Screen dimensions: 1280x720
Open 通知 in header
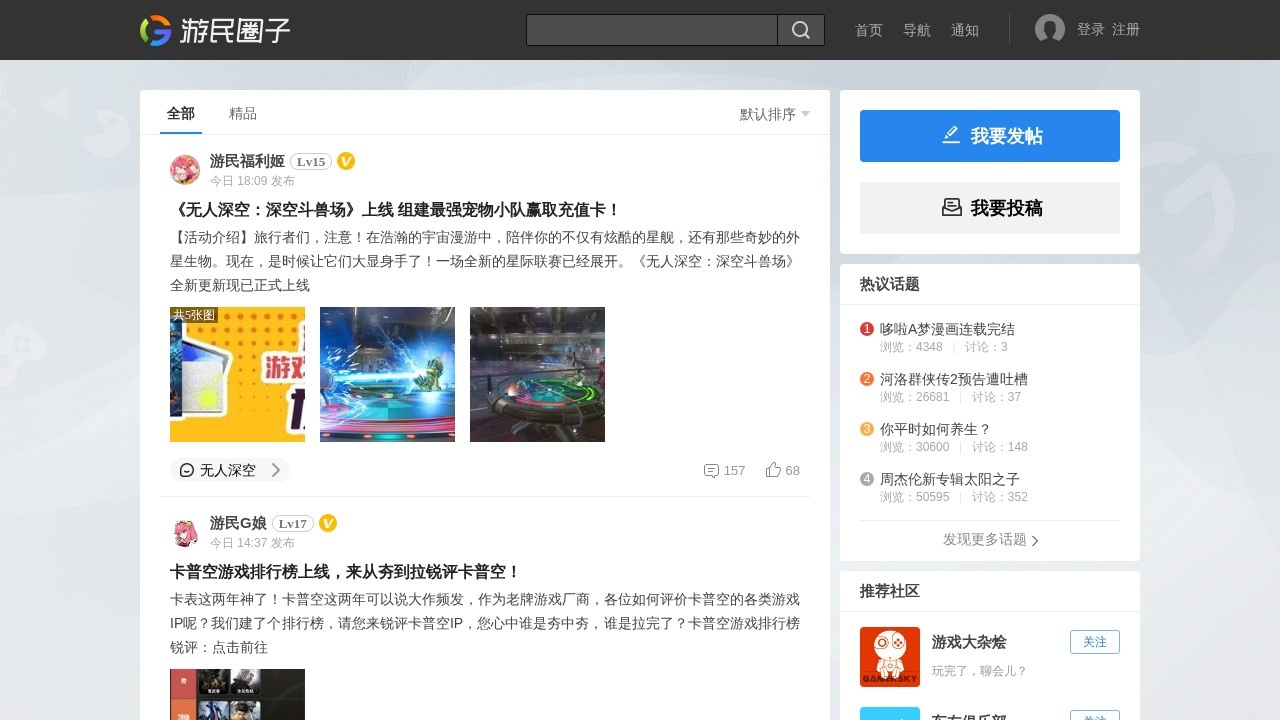965,30
